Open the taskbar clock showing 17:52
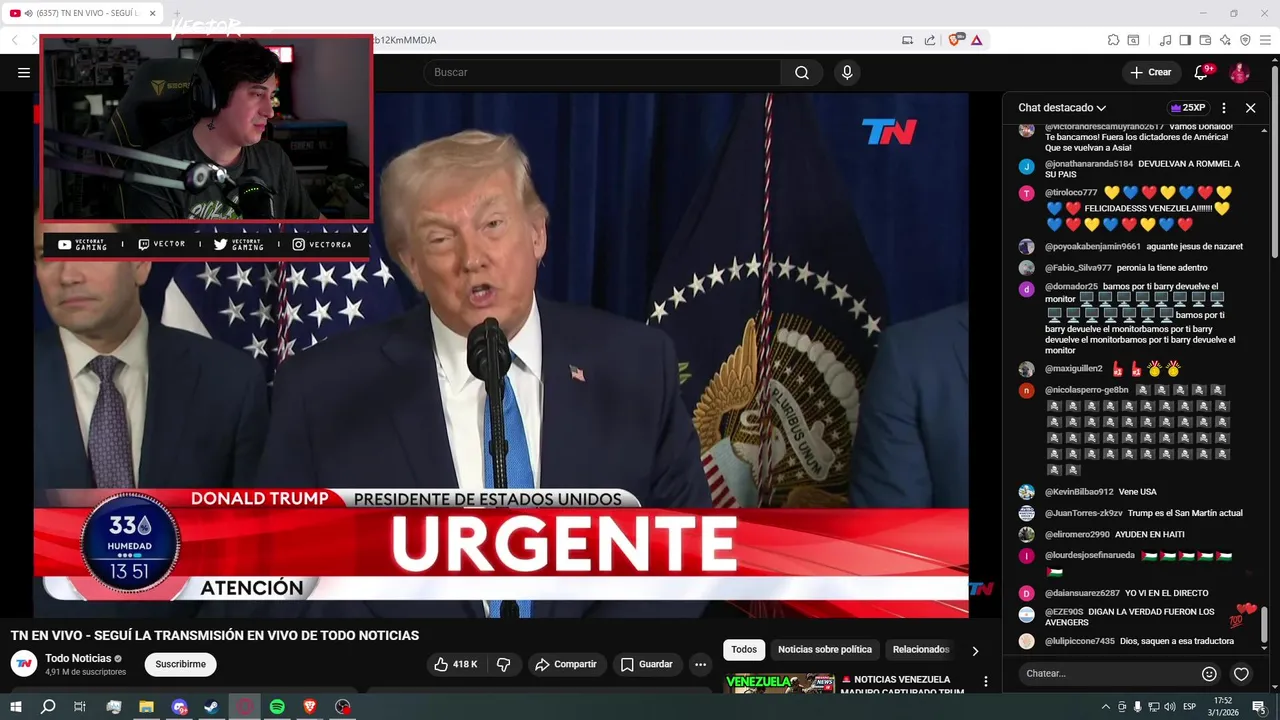 pos(1222,707)
